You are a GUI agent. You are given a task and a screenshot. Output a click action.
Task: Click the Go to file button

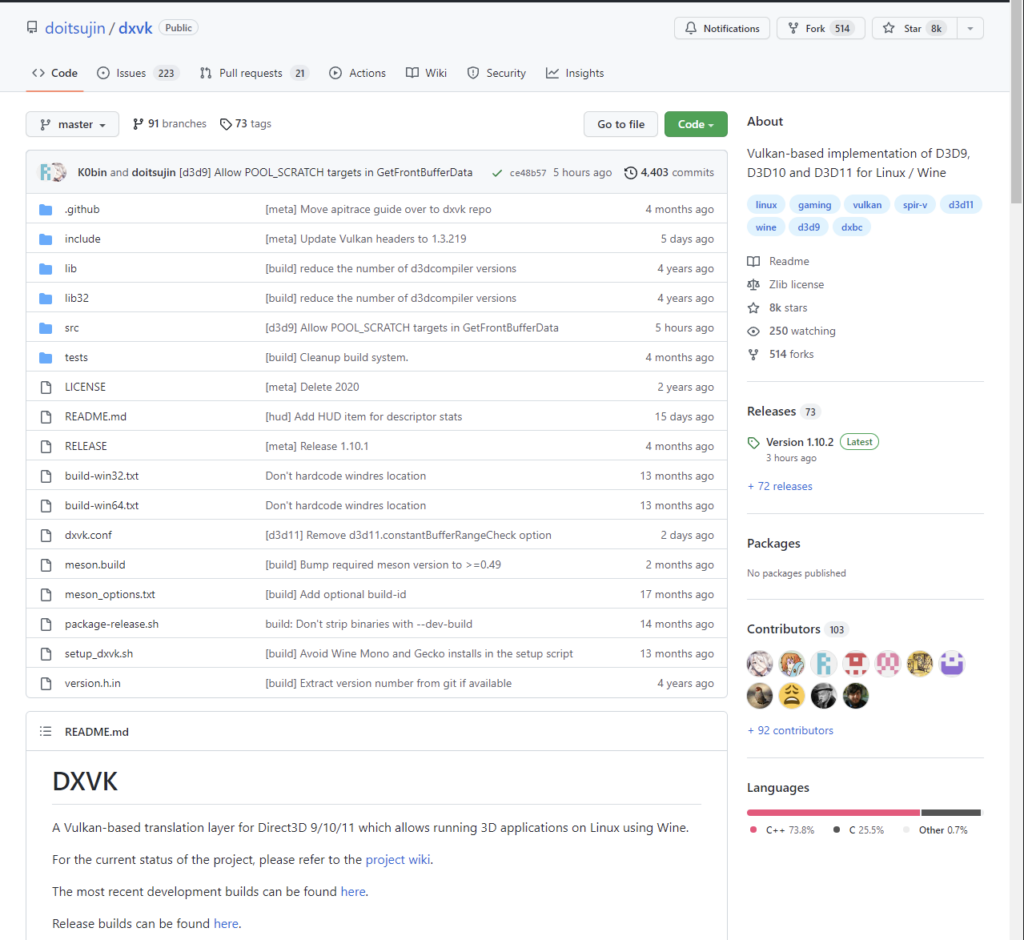coord(620,124)
